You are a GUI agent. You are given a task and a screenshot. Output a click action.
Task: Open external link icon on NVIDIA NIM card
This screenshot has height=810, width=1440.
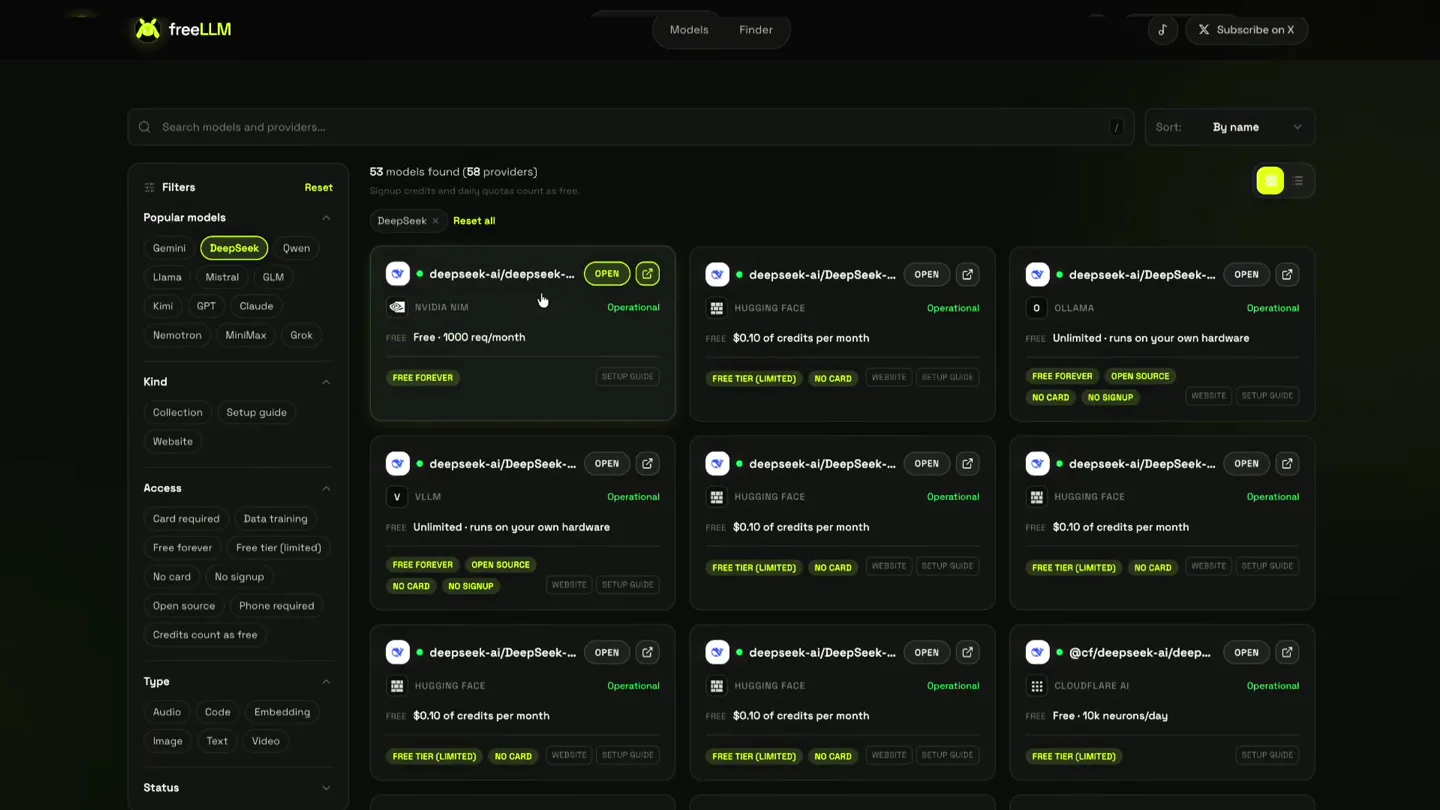tap(647, 274)
